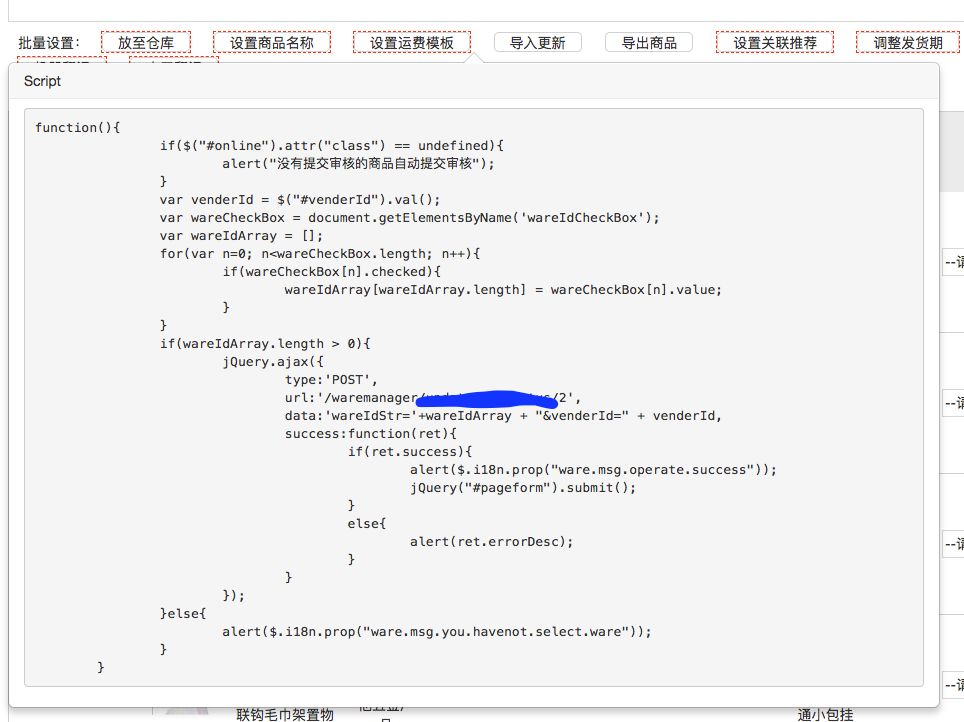Click the alert(ret.errorDesc) code line
The height and width of the screenshot is (722, 964).
tap(491, 542)
